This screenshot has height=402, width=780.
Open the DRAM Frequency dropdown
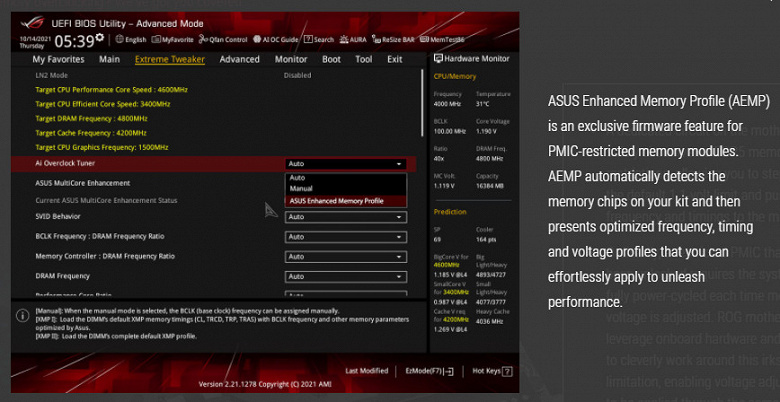pyautogui.click(x=346, y=277)
